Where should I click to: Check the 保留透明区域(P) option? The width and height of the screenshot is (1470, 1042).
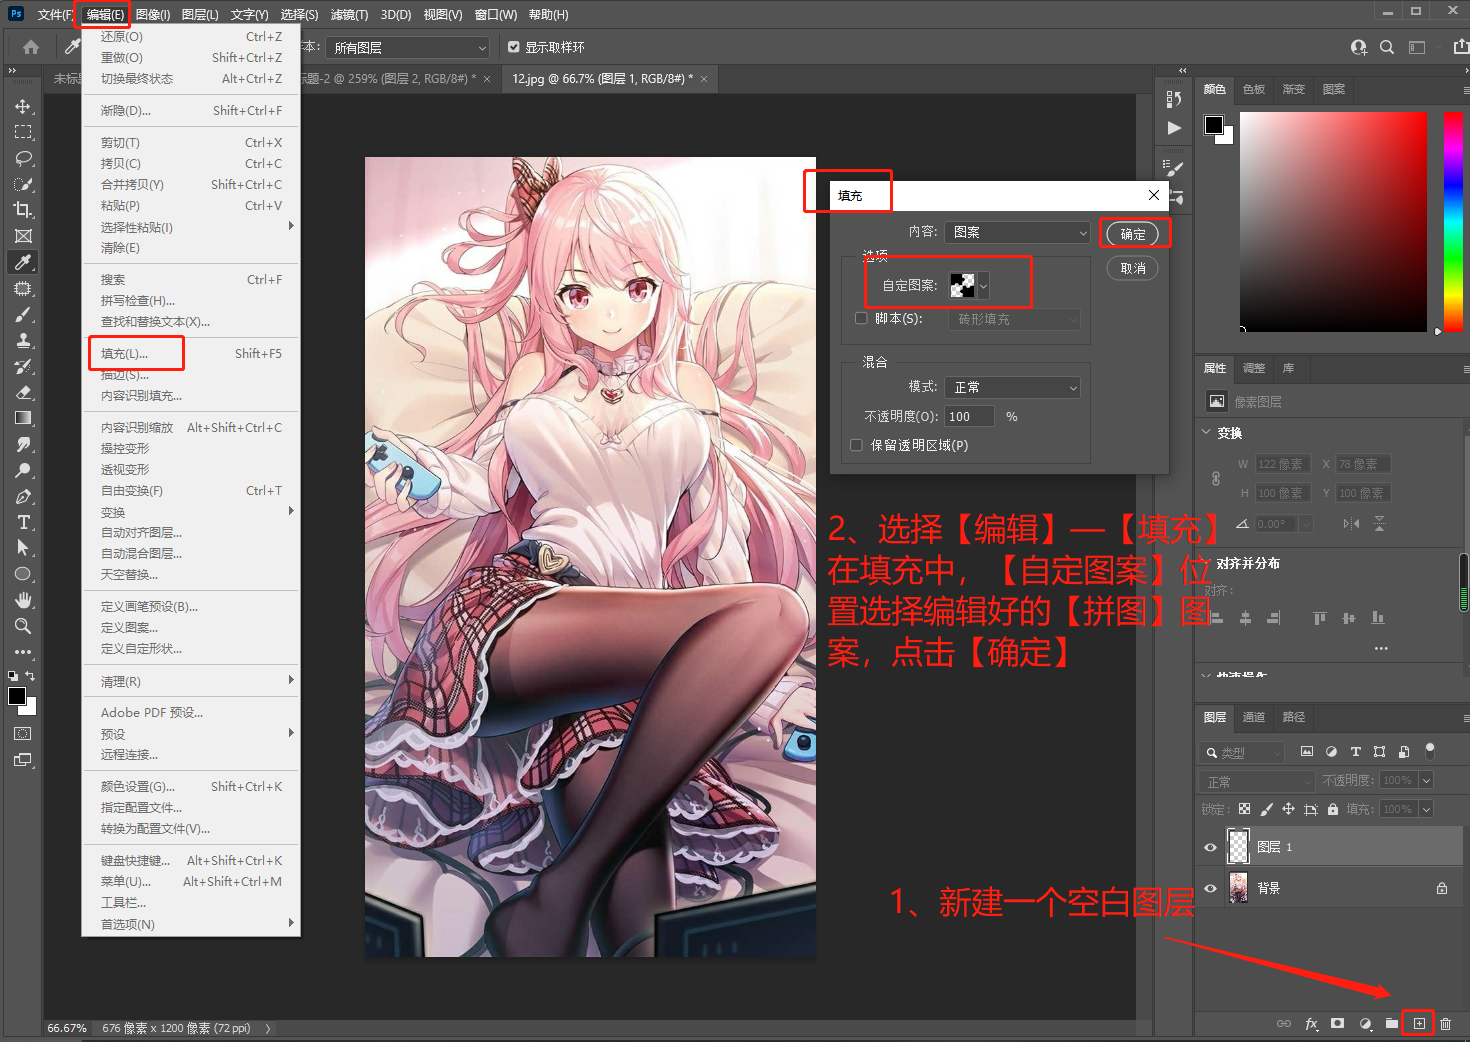click(856, 445)
